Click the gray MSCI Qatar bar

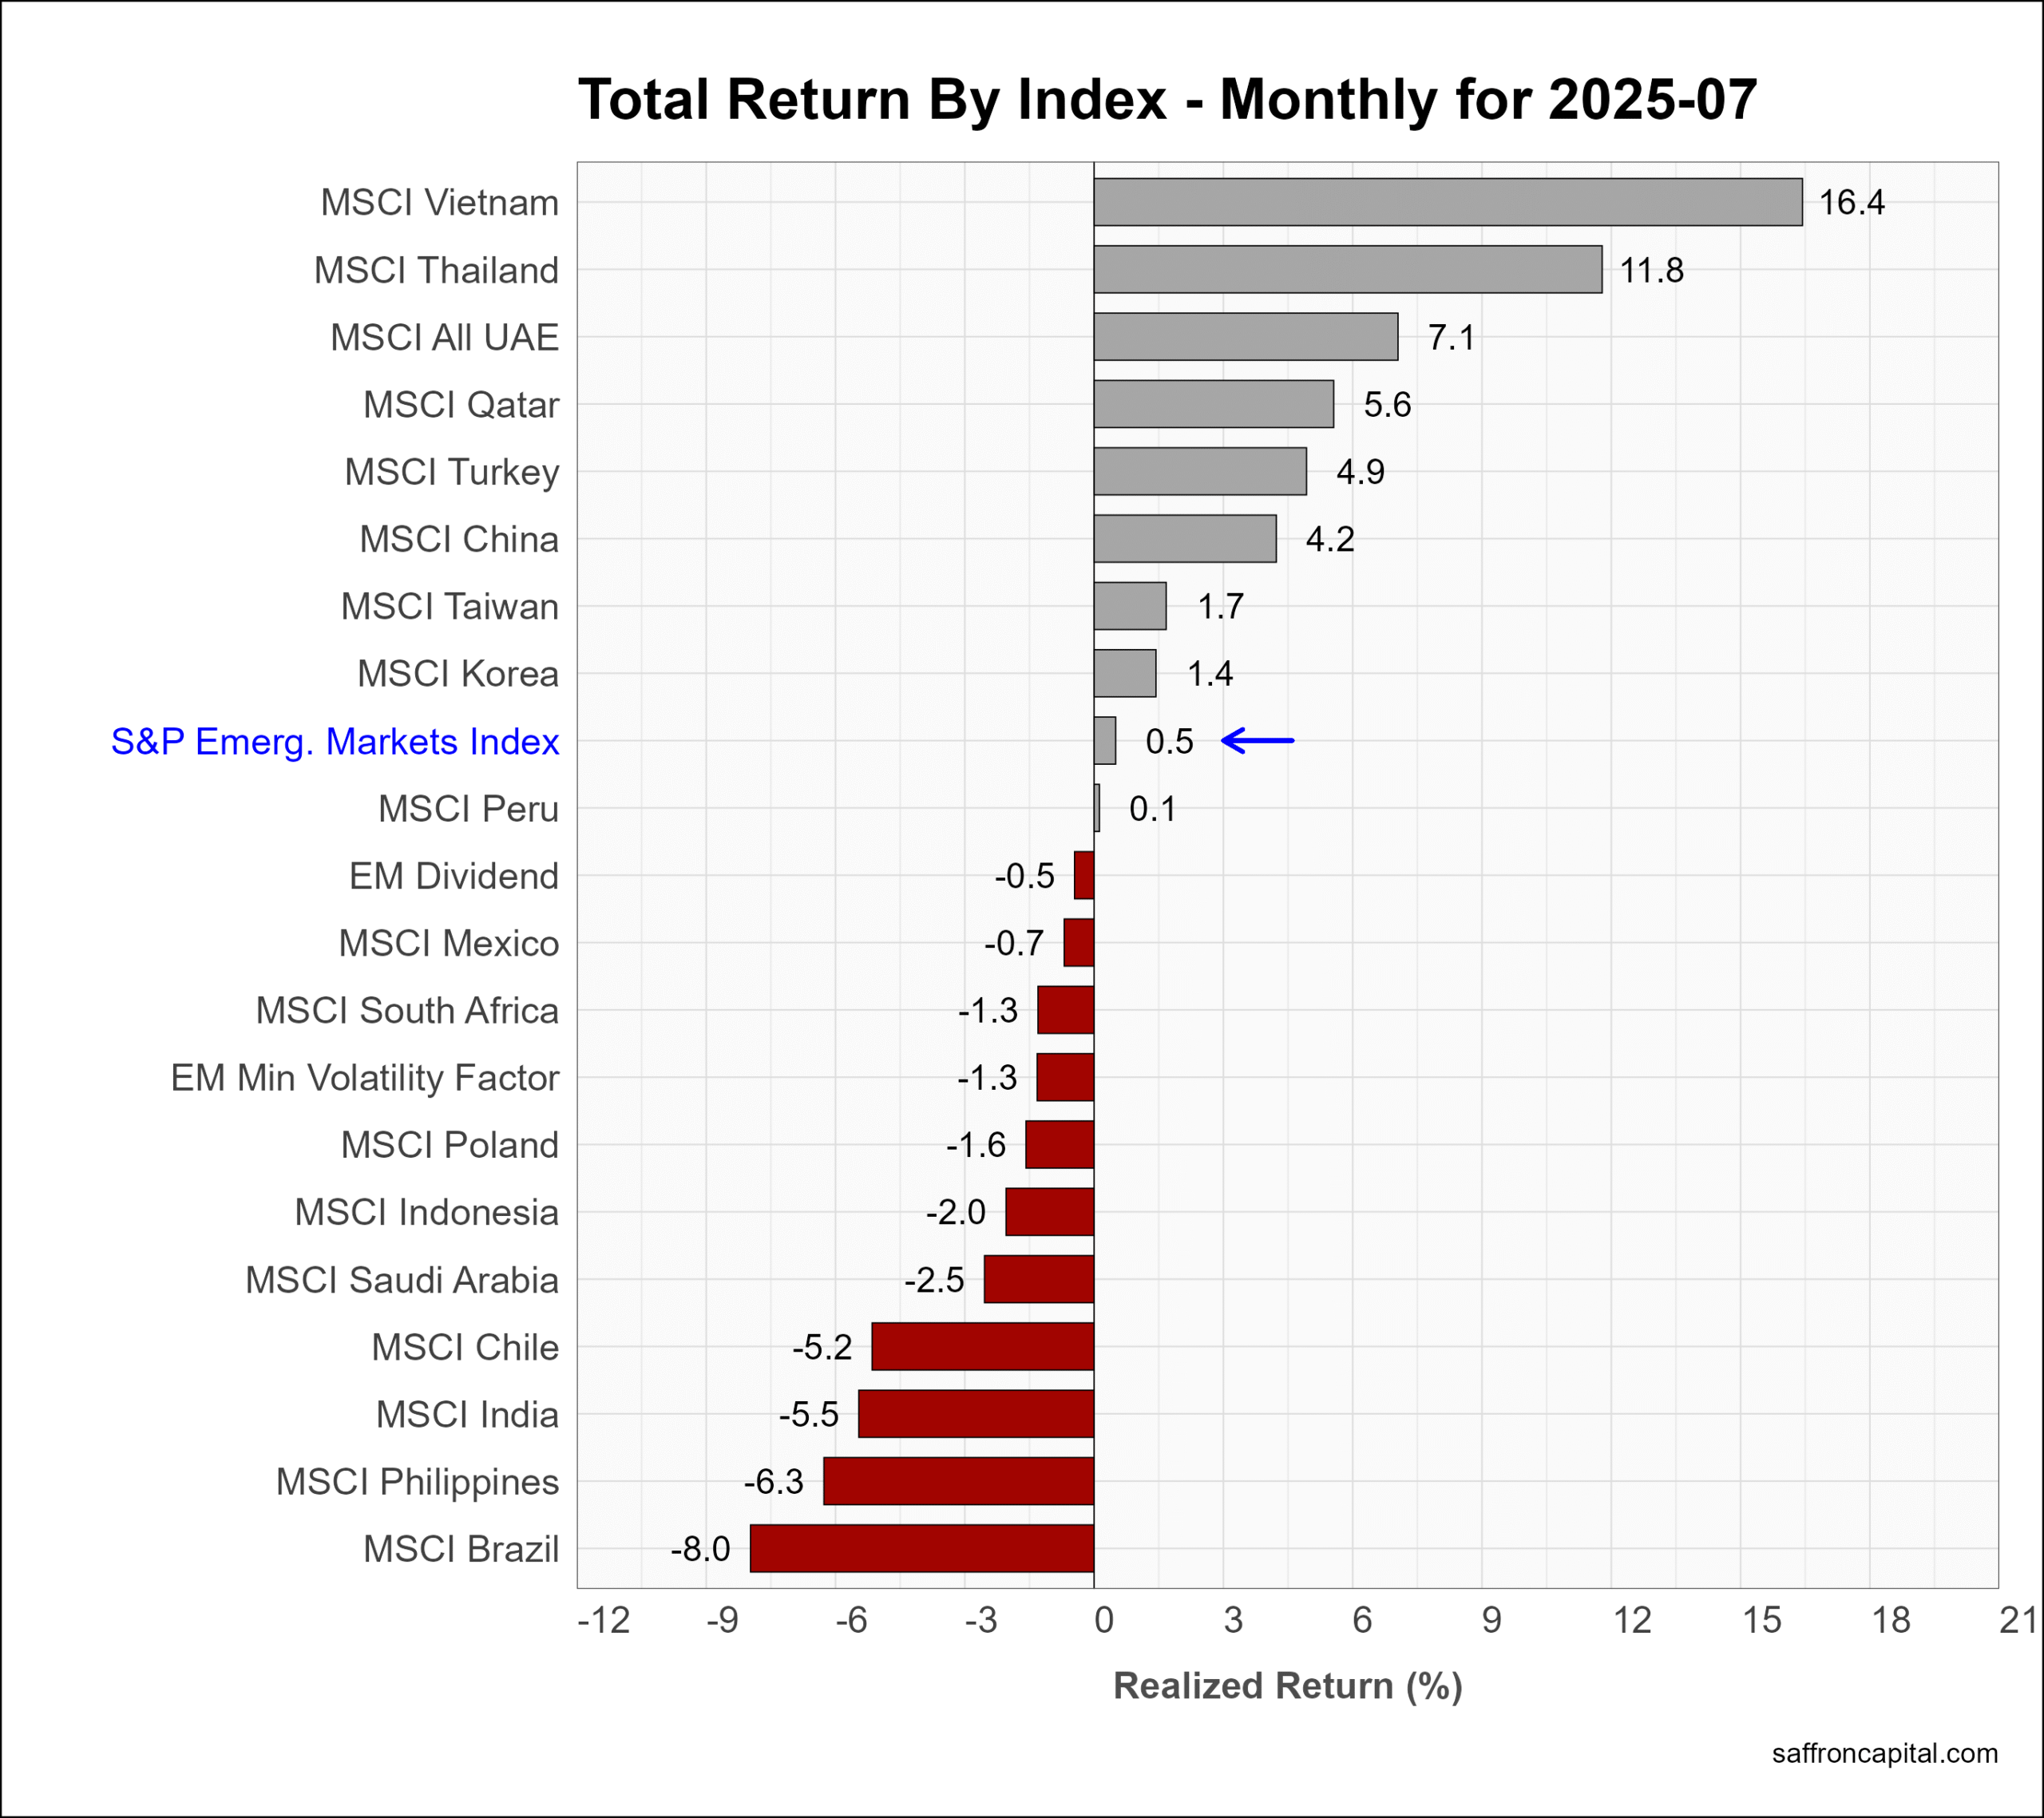pos(1214,404)
